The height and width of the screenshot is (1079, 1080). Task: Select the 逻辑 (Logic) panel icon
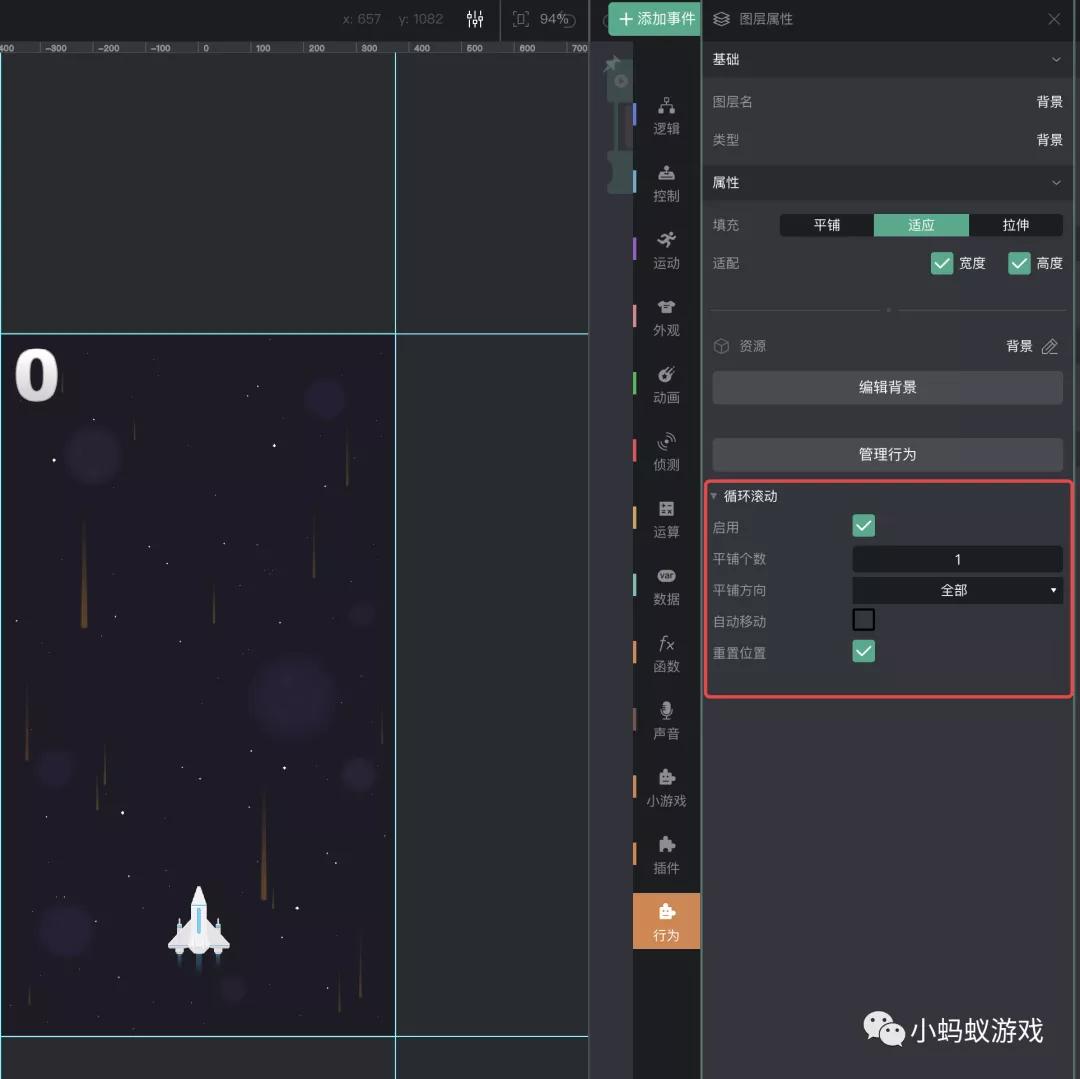coord(666,115)
